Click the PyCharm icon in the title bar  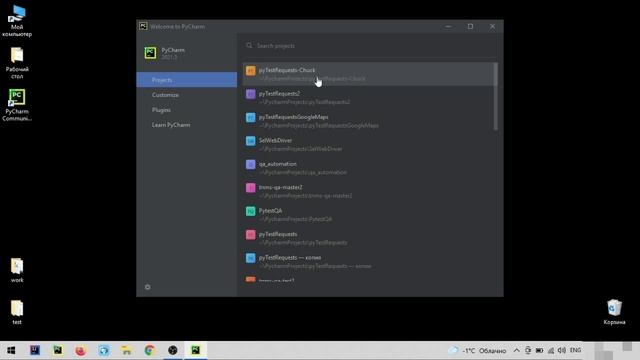143,26
